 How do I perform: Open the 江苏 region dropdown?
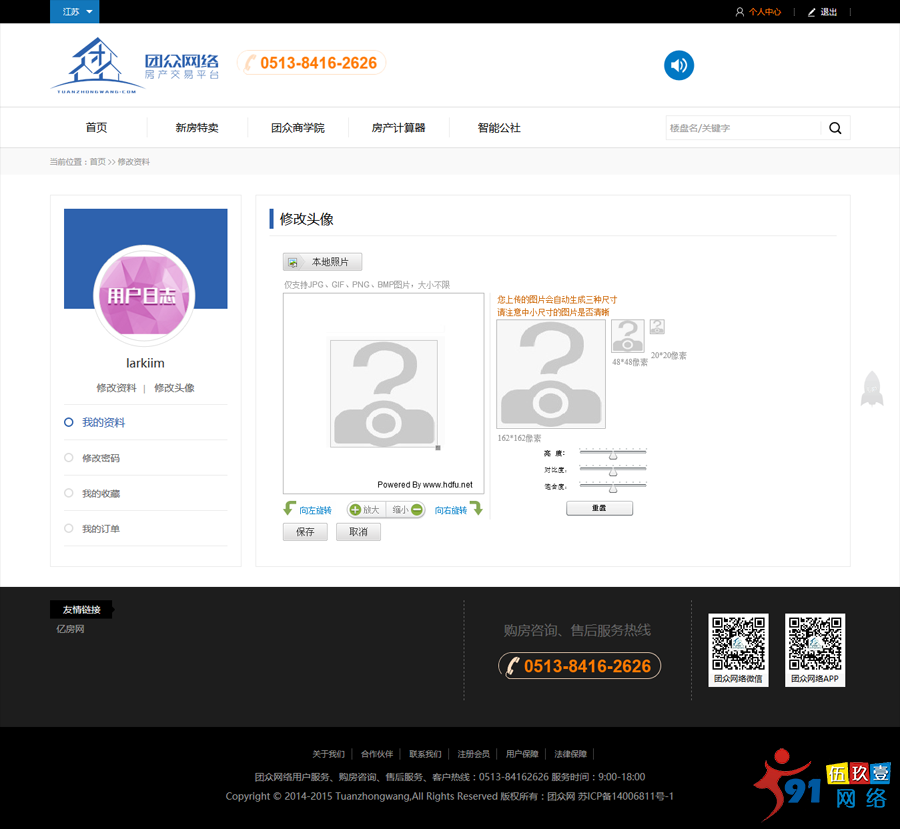click(74, 12)
